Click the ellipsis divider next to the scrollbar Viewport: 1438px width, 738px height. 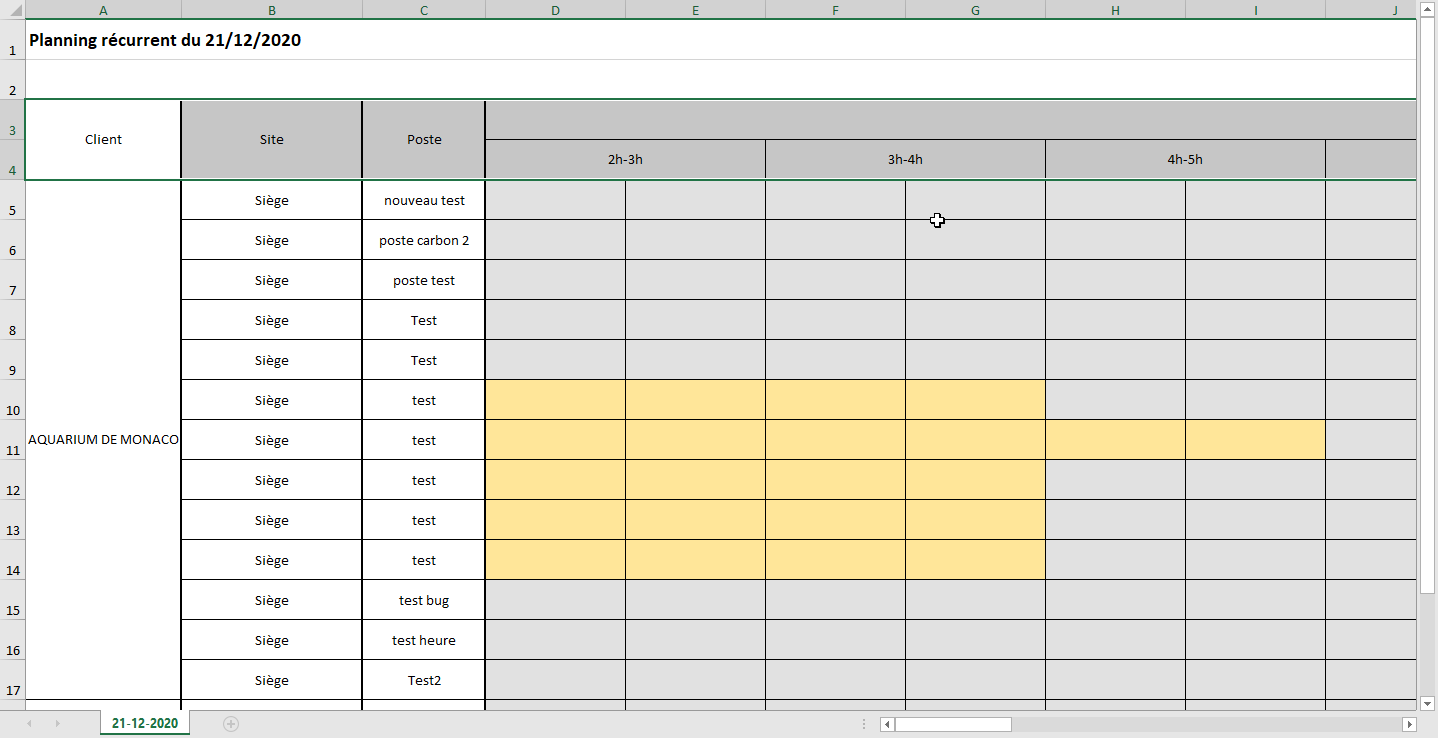click(x=864, y=724)
